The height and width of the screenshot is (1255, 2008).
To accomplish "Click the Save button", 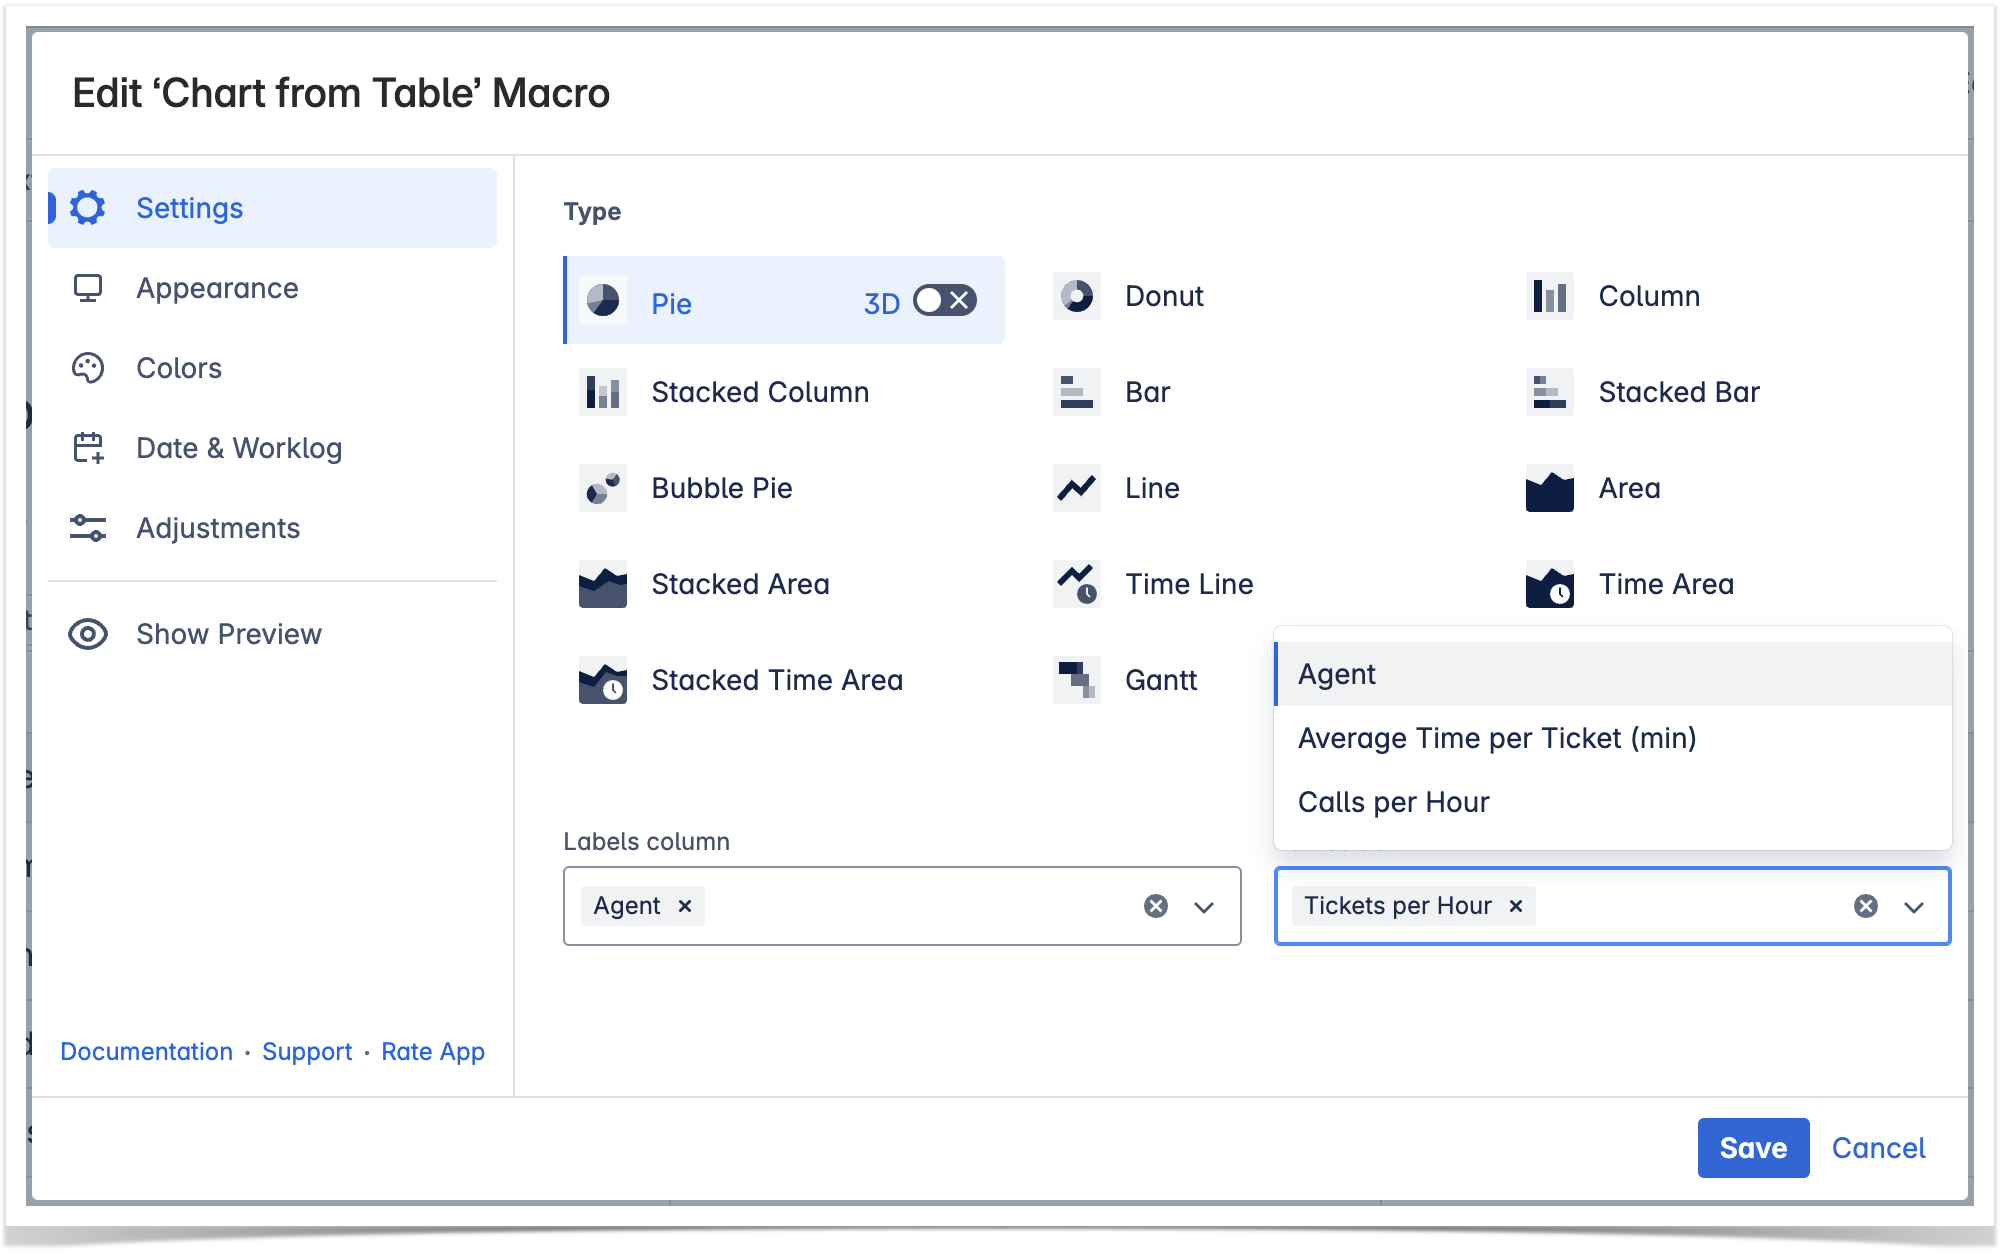I will 1752,1148.
